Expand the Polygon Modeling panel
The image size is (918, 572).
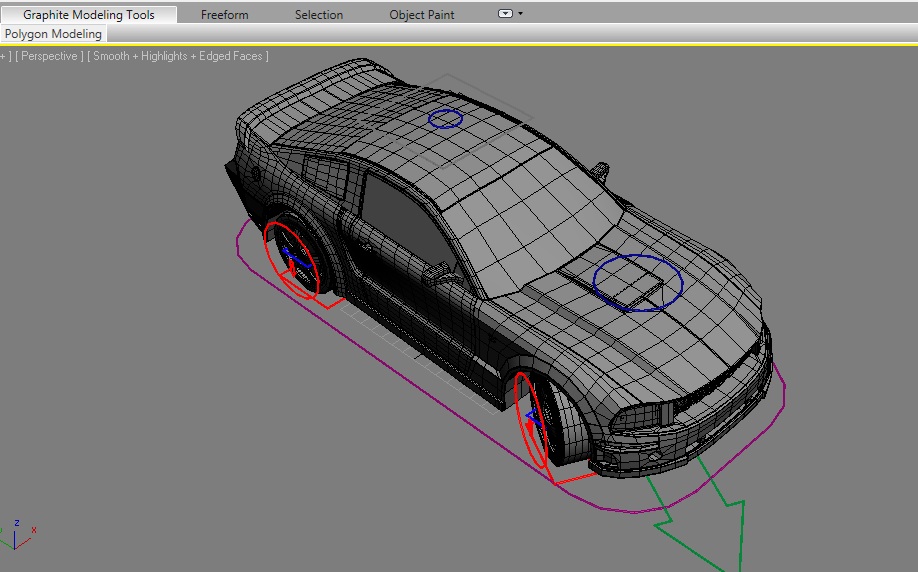(53, 34)
